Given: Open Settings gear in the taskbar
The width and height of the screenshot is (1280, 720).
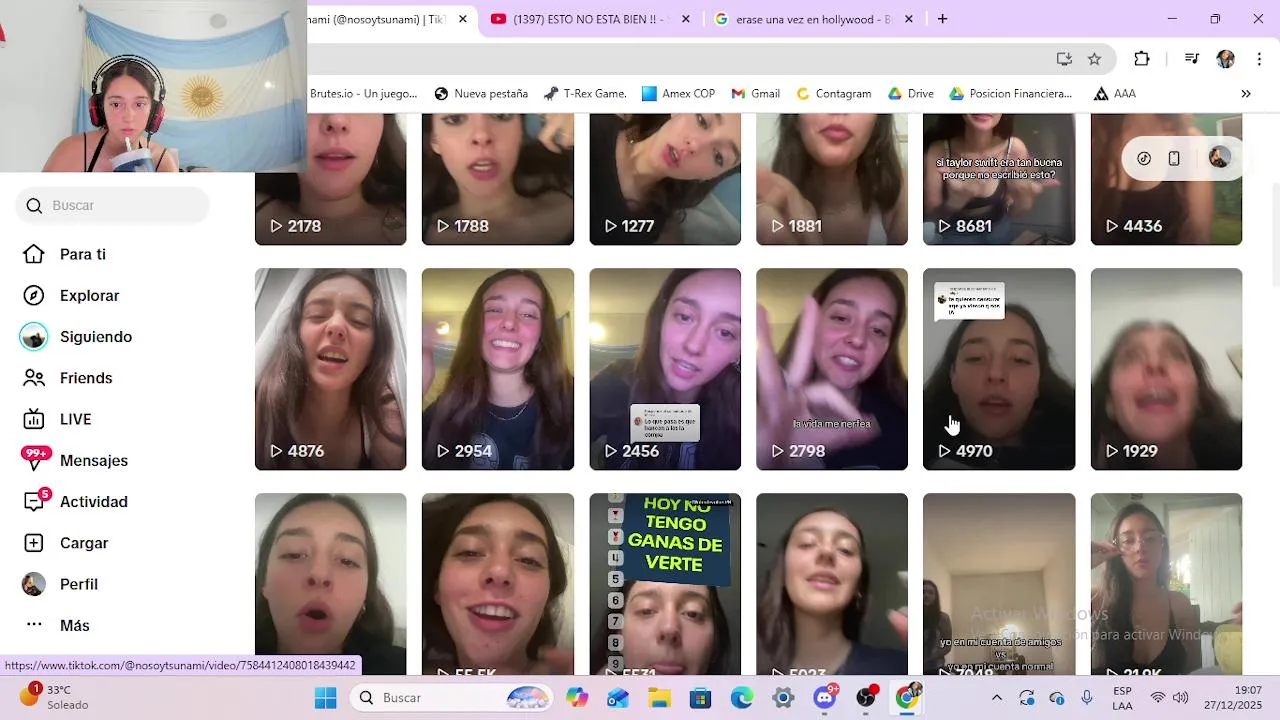Looking at the screenshot, I should click(x=783, y=698).
